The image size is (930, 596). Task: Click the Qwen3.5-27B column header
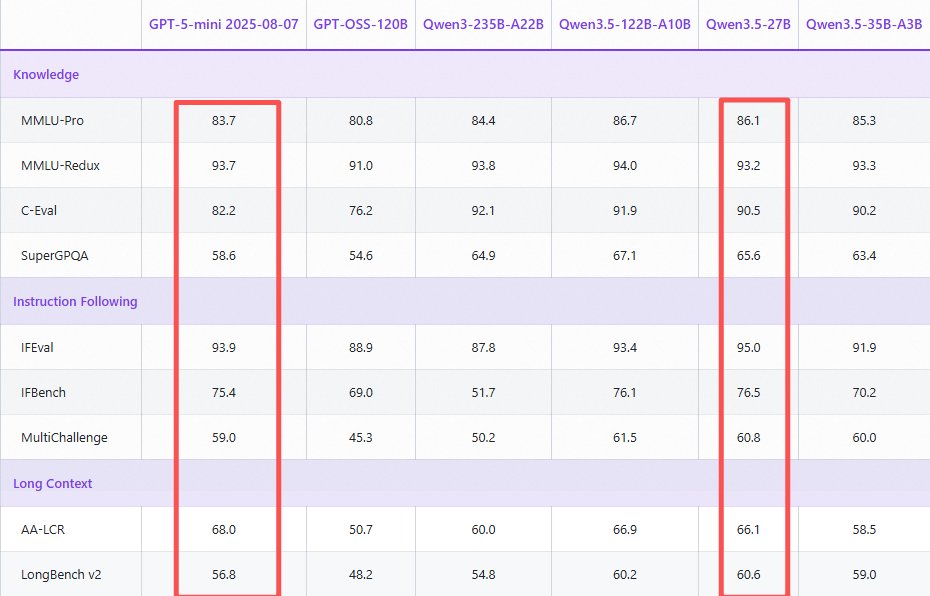click(748, 24)
